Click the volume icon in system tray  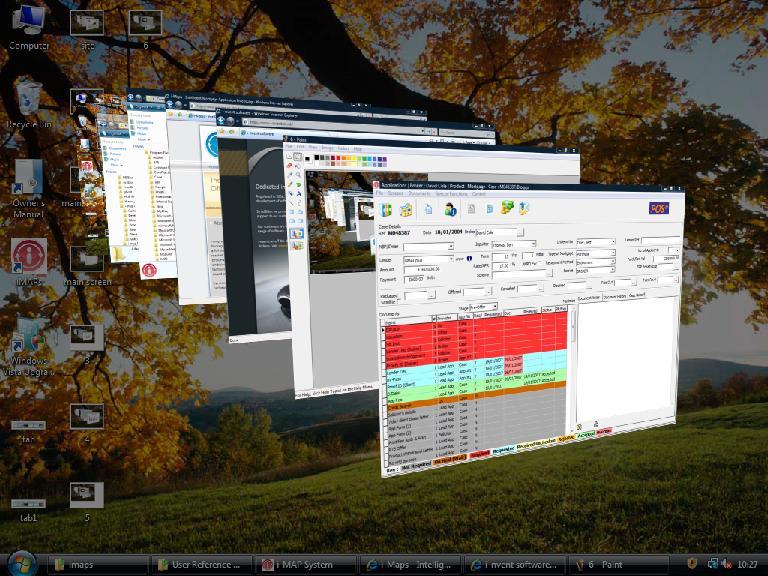[x=726, y=564]
